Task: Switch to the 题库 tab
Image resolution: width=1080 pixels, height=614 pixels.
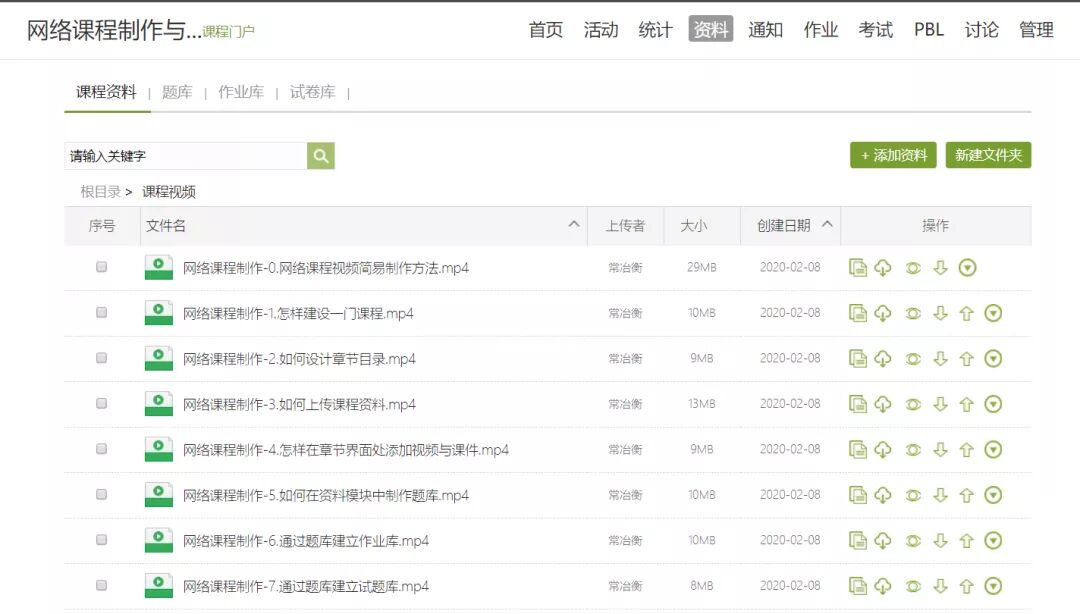Action: coord(177,92)
